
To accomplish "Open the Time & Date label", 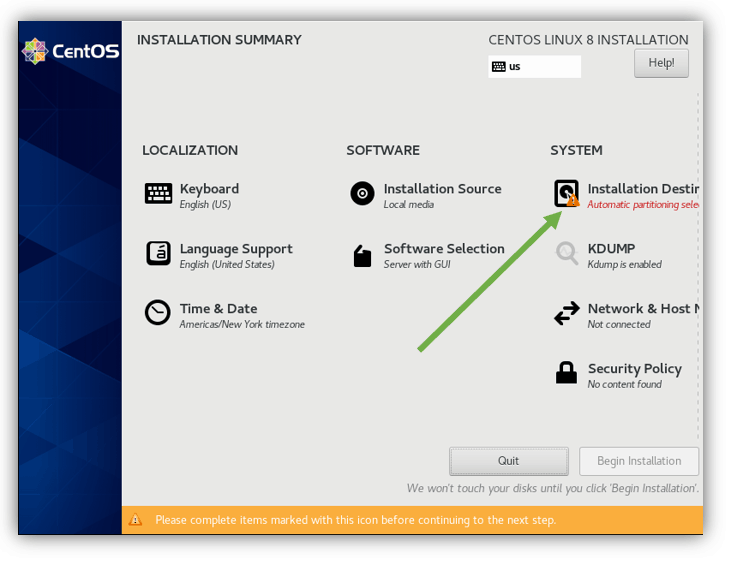I will tap(218, 309).
